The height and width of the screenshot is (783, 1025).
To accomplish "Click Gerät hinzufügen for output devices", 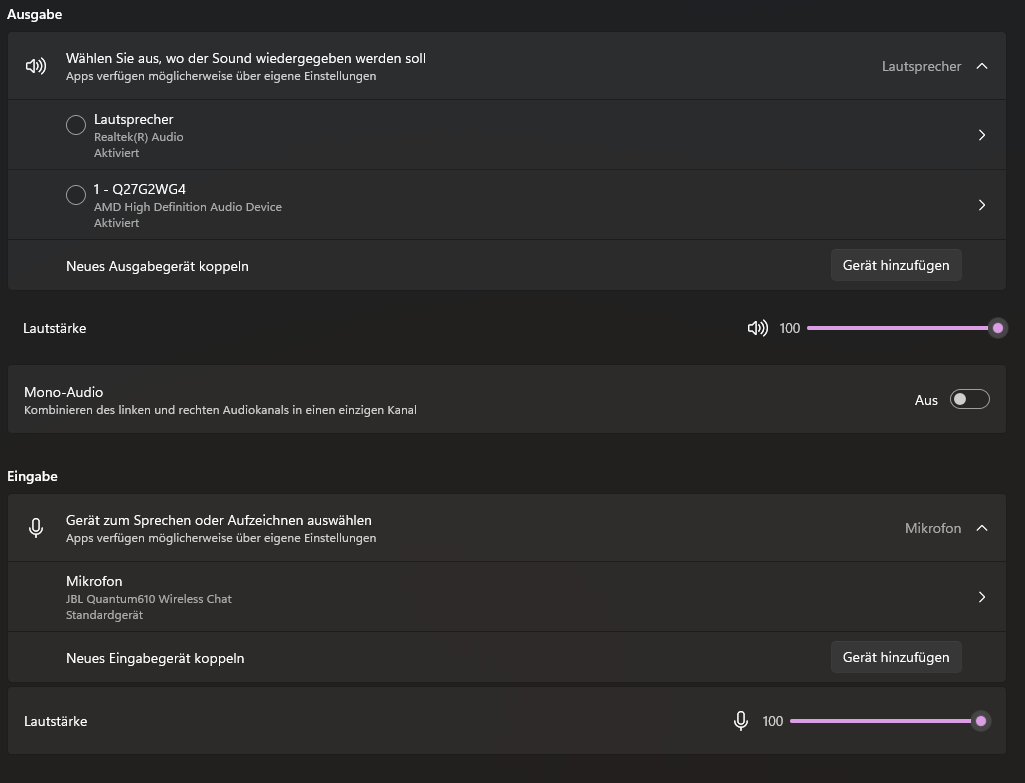I will click(x=895, y=266).
